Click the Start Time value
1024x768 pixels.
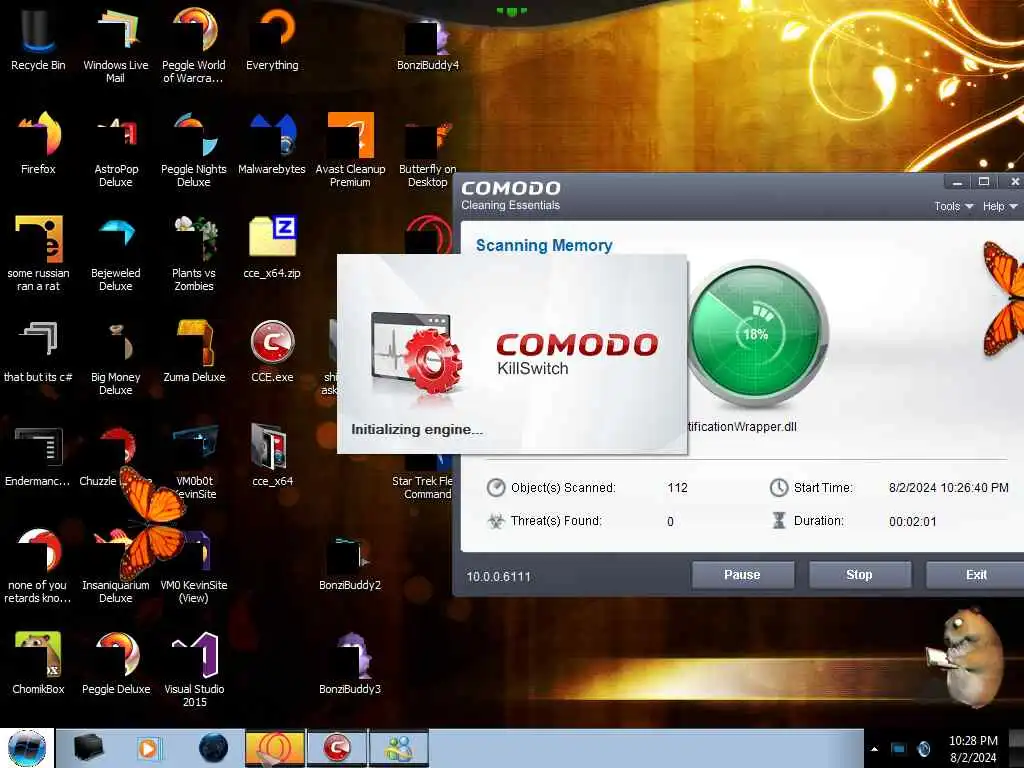948,488
